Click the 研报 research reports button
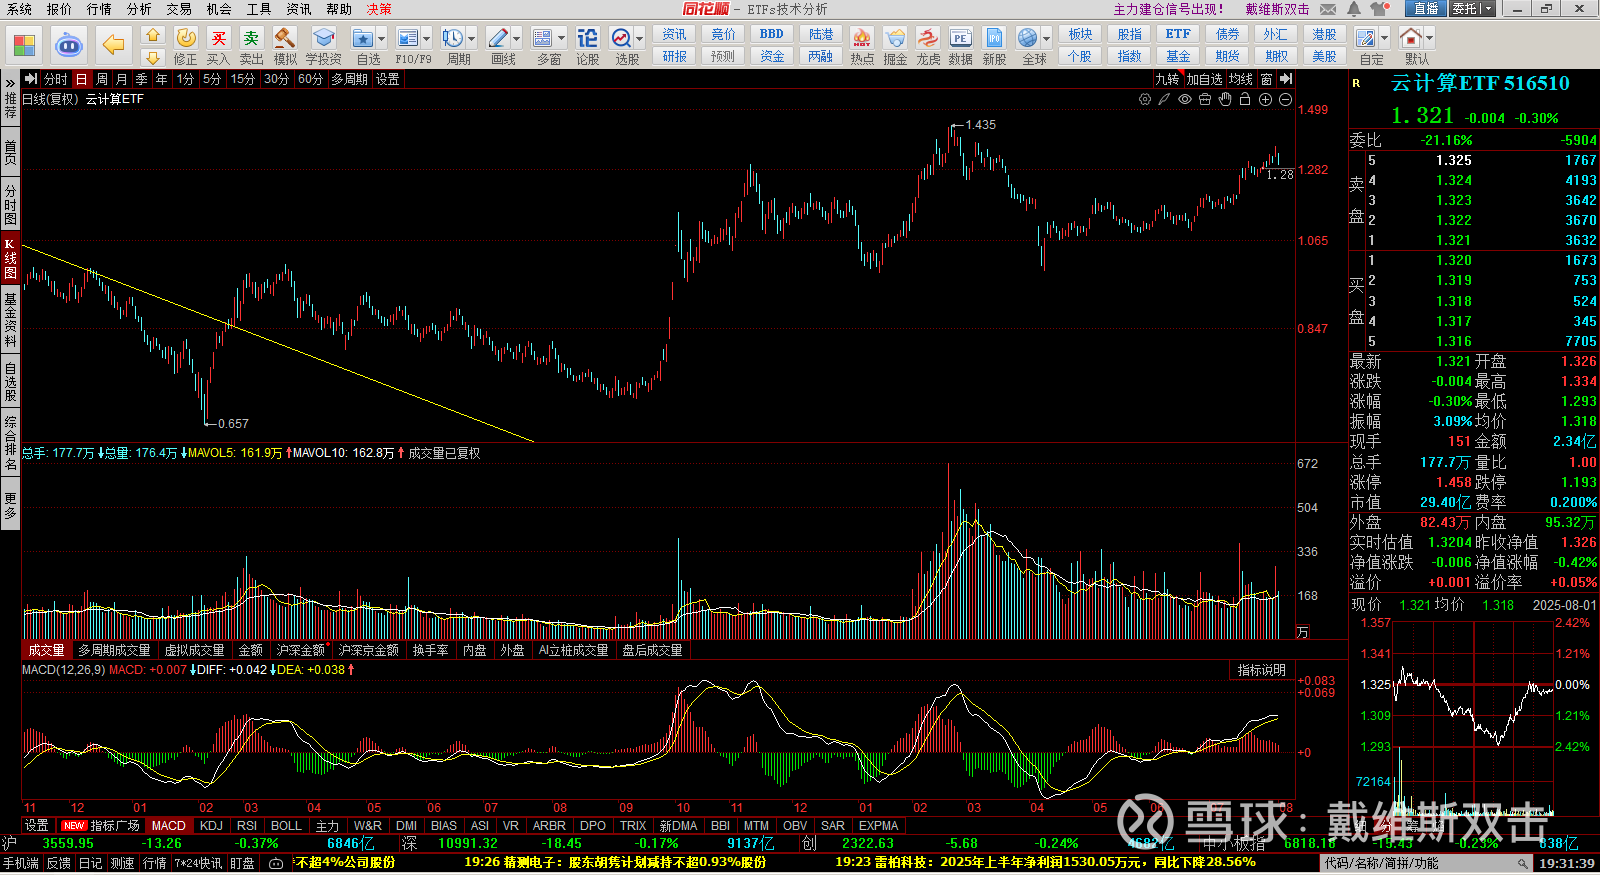The height and width of the screenshot is (875, 1600). 674,56
